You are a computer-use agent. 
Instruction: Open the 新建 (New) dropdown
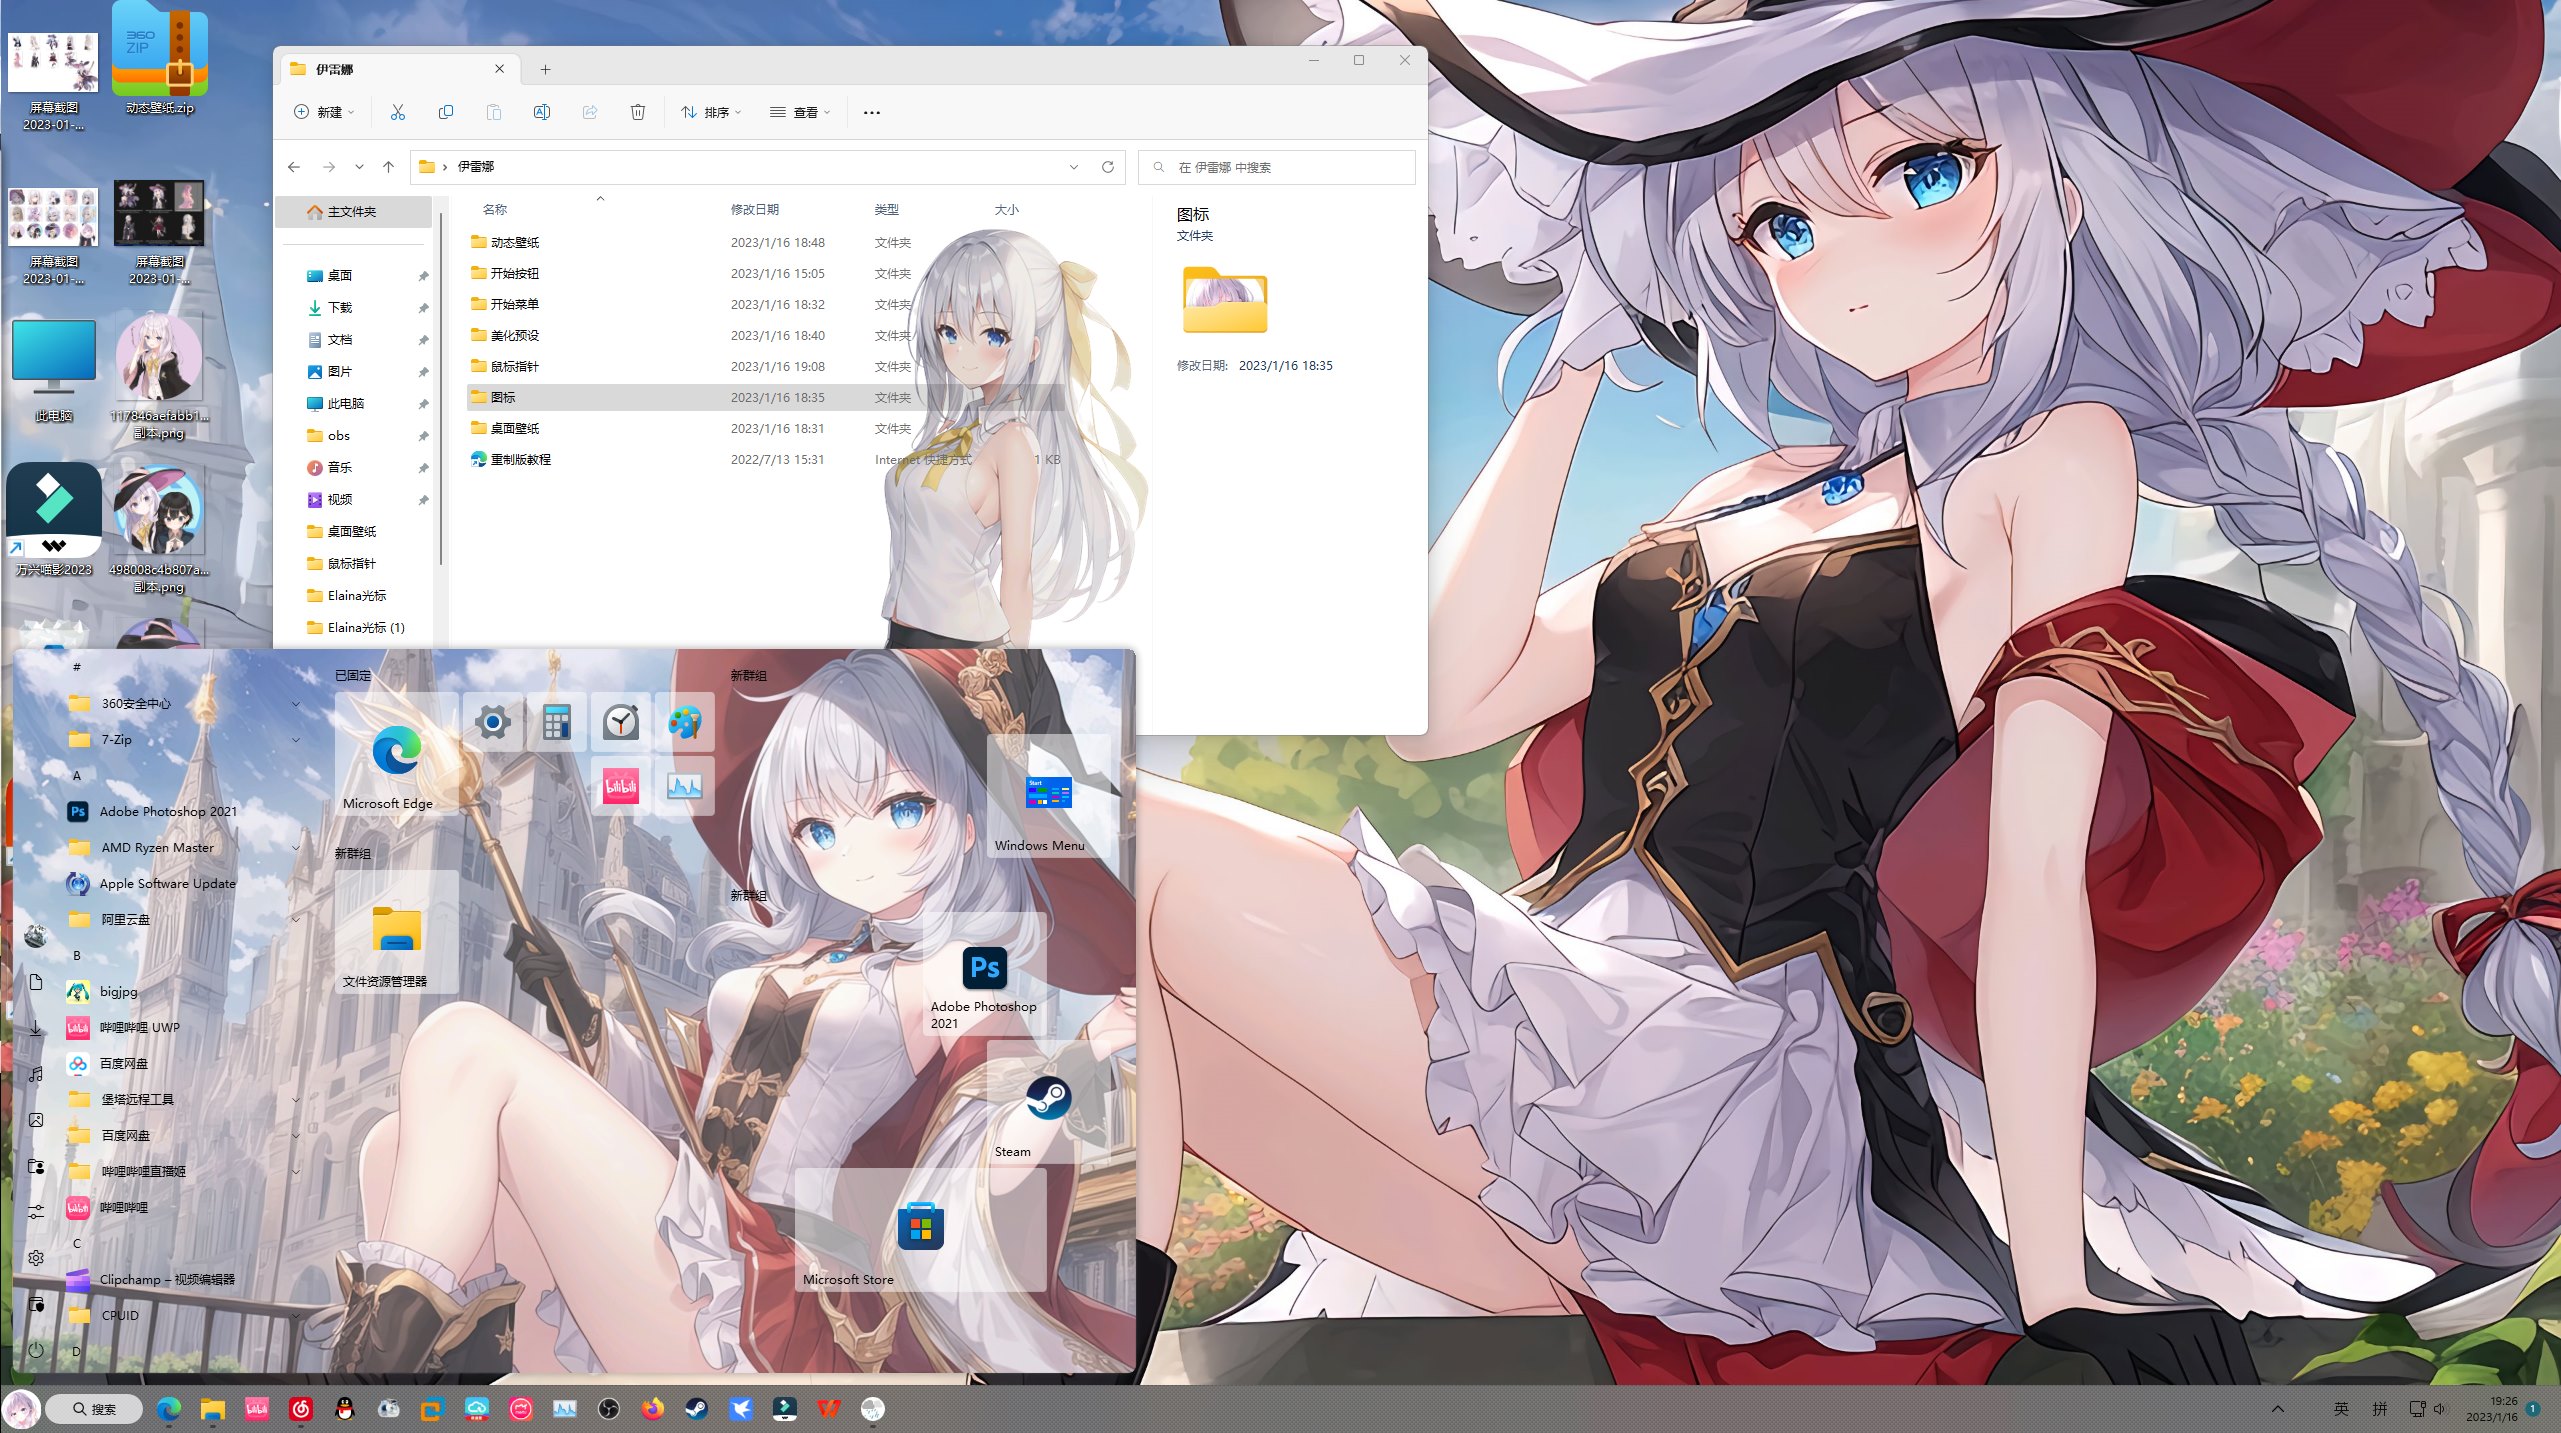pyautogui.click(x=324, y=112)
